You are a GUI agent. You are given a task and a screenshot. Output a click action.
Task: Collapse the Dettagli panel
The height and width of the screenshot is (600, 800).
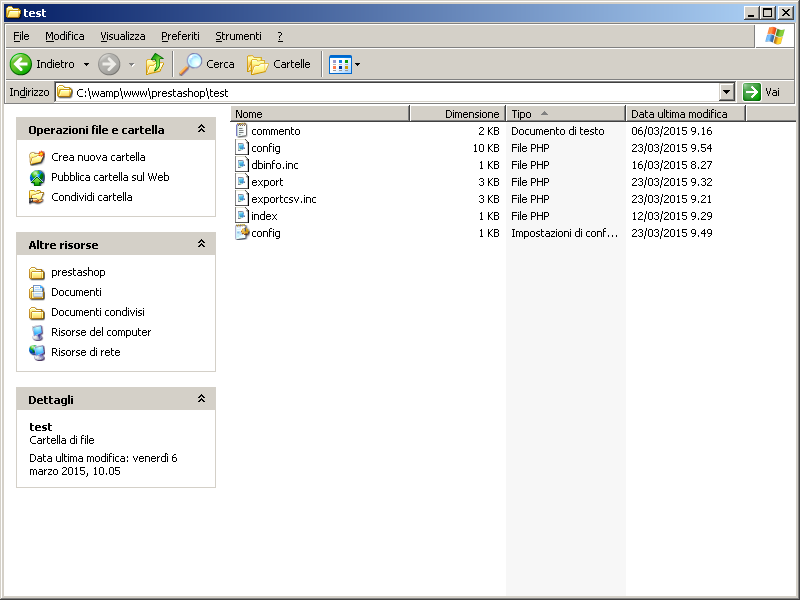click(202, 399)
